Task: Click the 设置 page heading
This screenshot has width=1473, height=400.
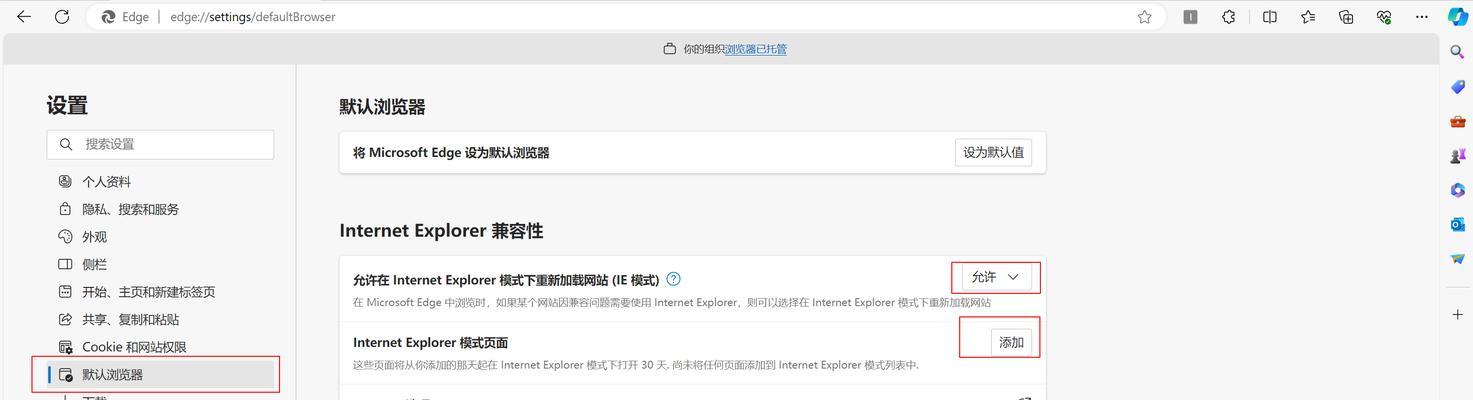Action: pyautogui.click(x=67, y=105)
